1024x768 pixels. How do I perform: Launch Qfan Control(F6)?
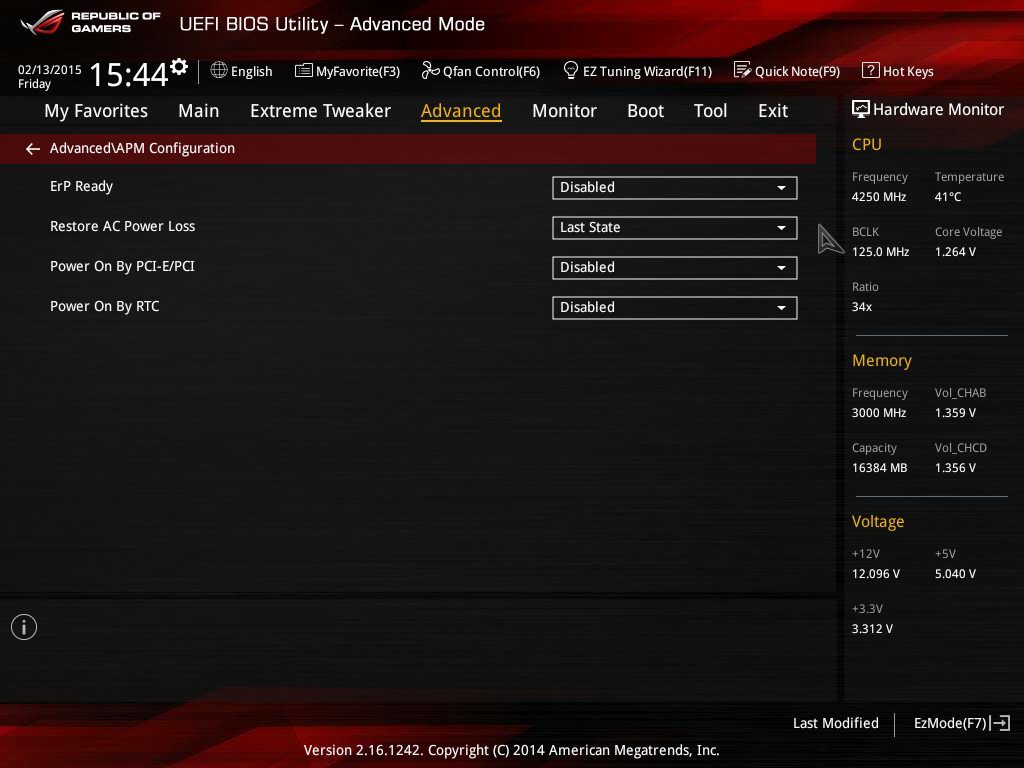tap(491, 71)
